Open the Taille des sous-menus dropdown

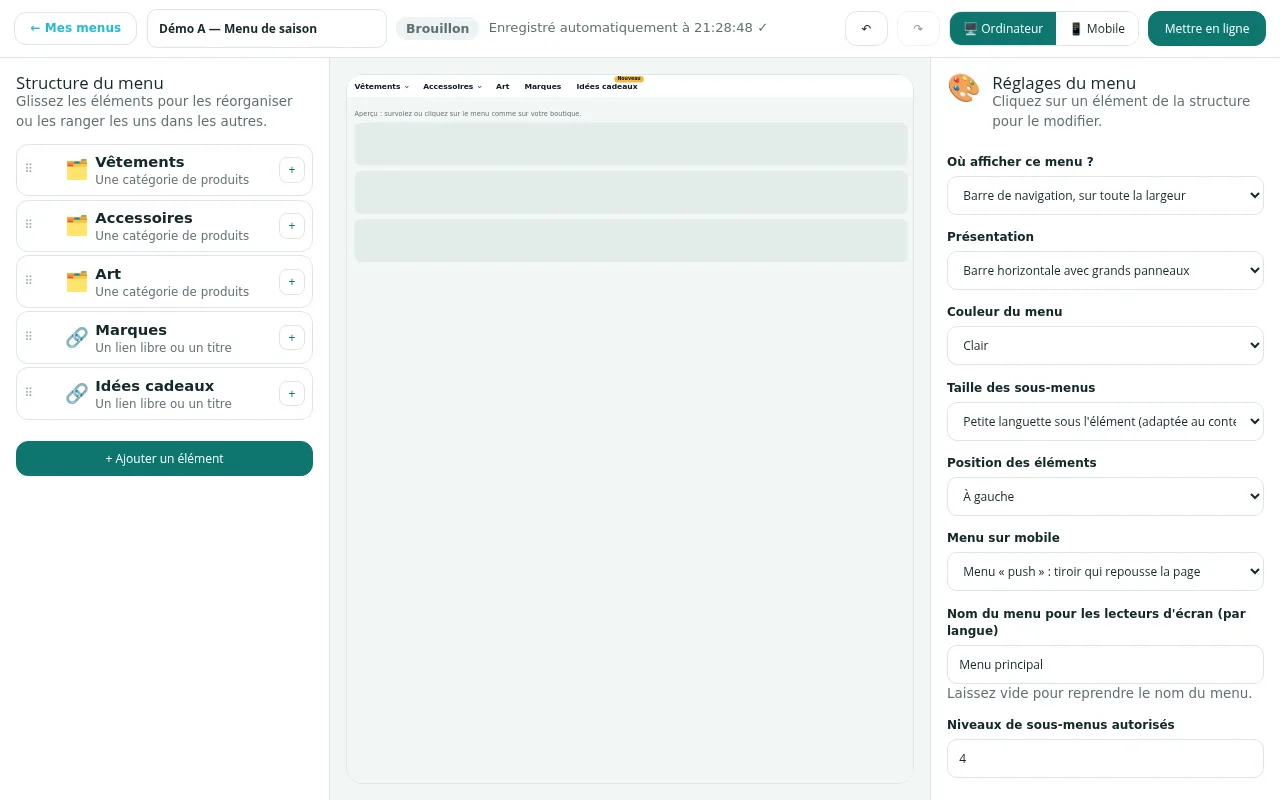pos(1105,422)
